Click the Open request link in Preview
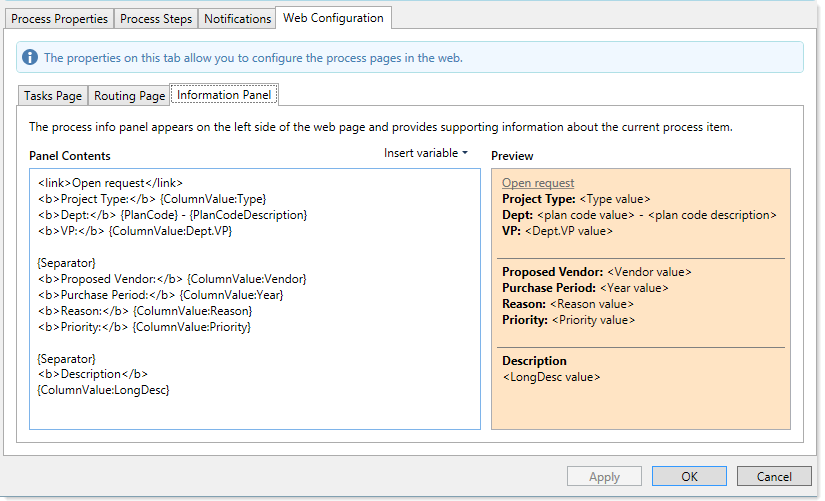Viewport: 825px width, 501px height. 538,183
